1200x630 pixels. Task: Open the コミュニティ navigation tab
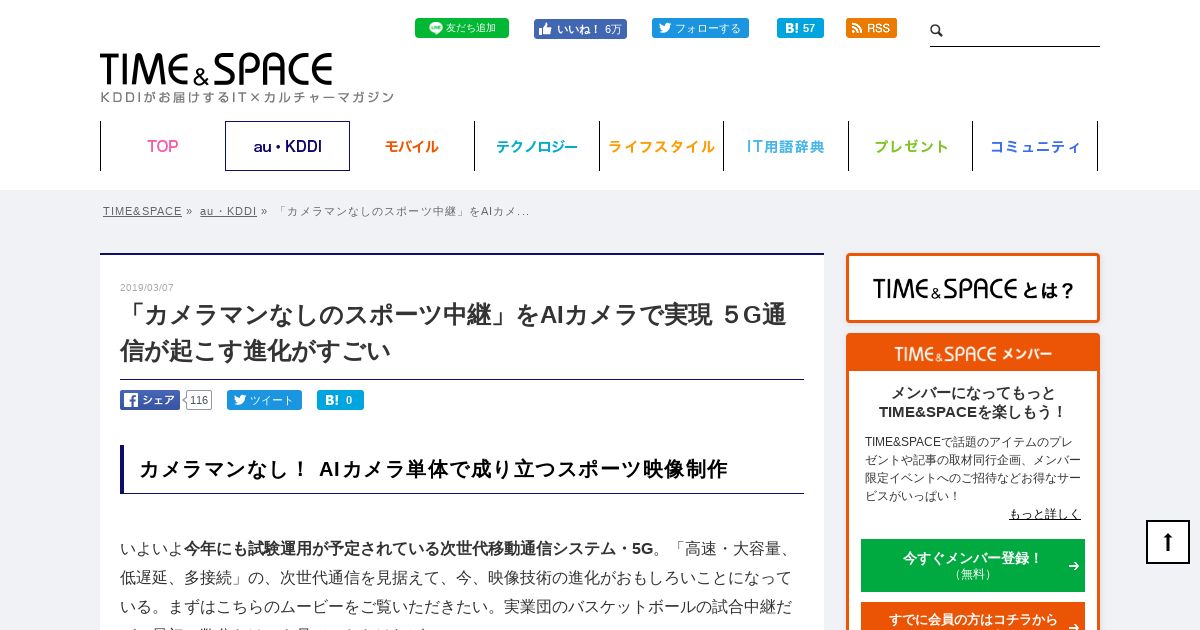(x=1035, y=146)
